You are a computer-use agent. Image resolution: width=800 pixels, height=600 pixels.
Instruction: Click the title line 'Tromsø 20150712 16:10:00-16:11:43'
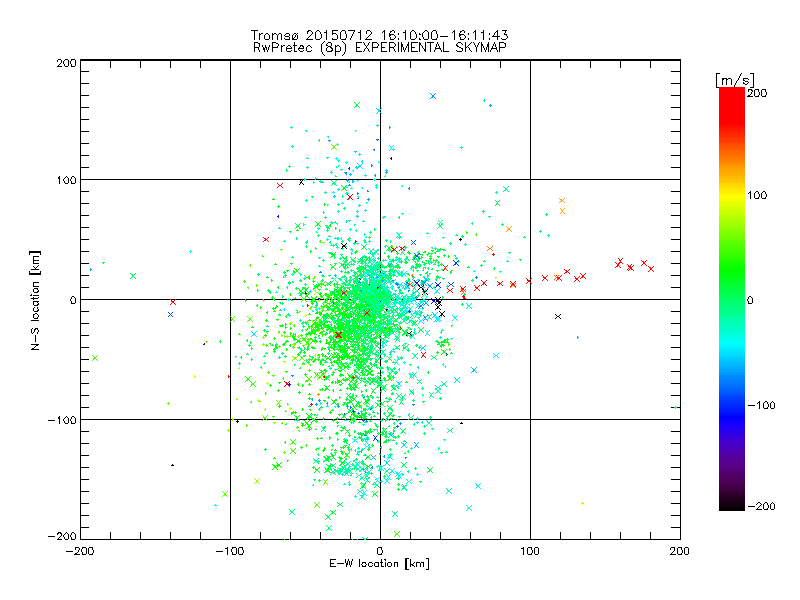[379, 35]
